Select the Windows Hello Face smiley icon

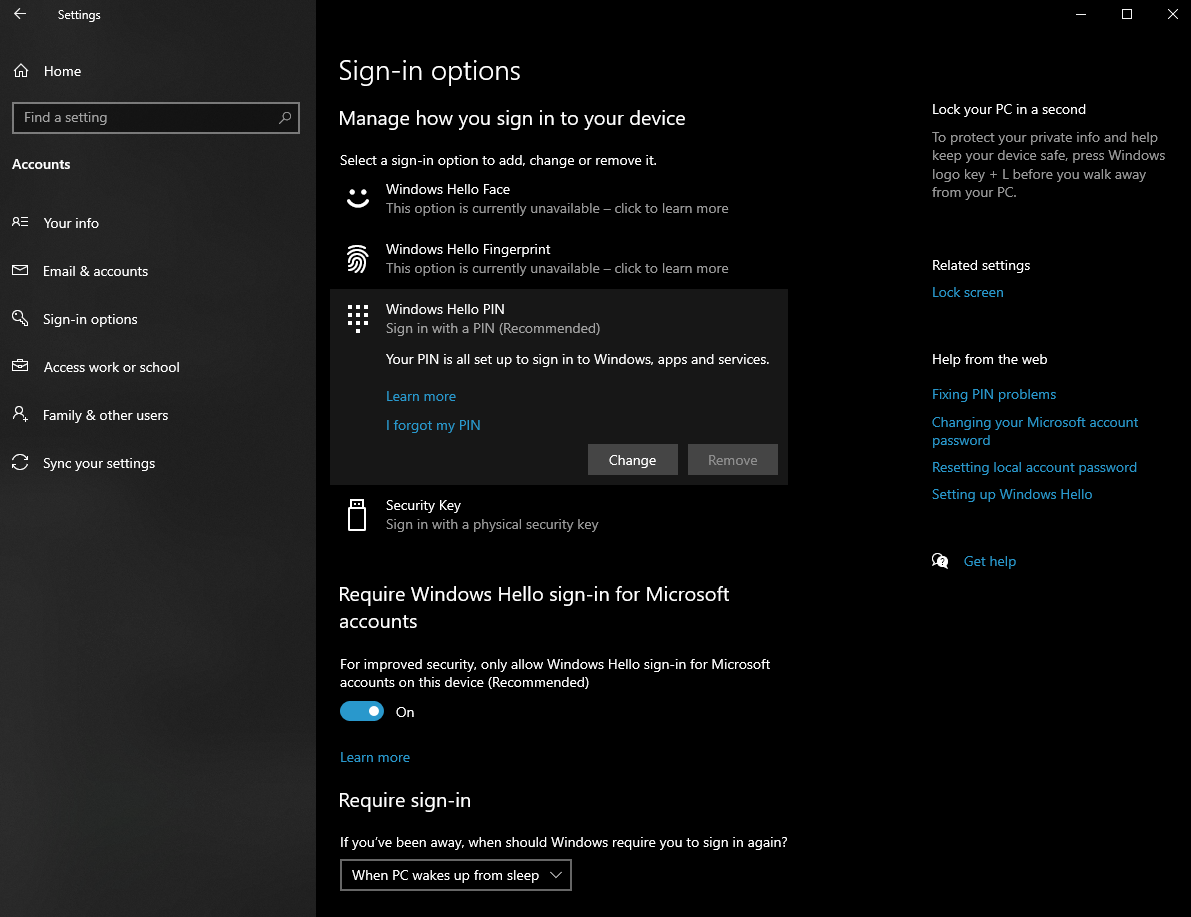(x=358, y=198)
